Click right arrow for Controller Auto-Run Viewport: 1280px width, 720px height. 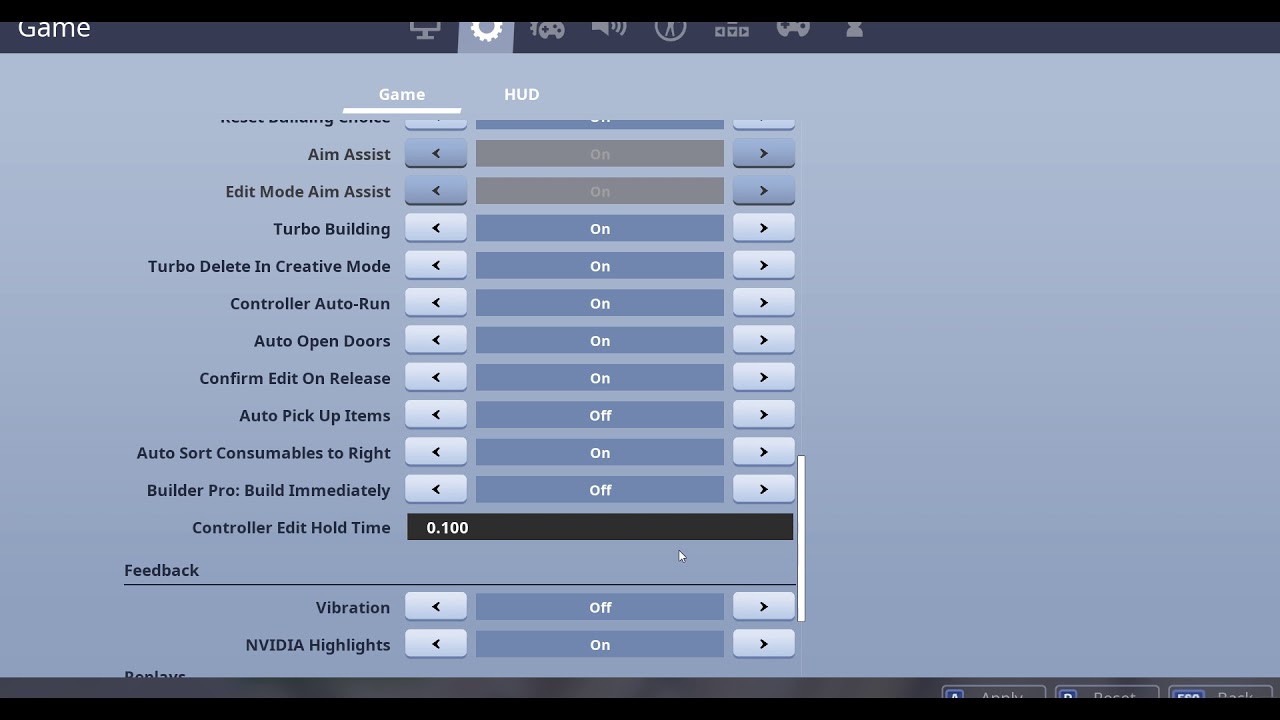click(x=764, y=303)
